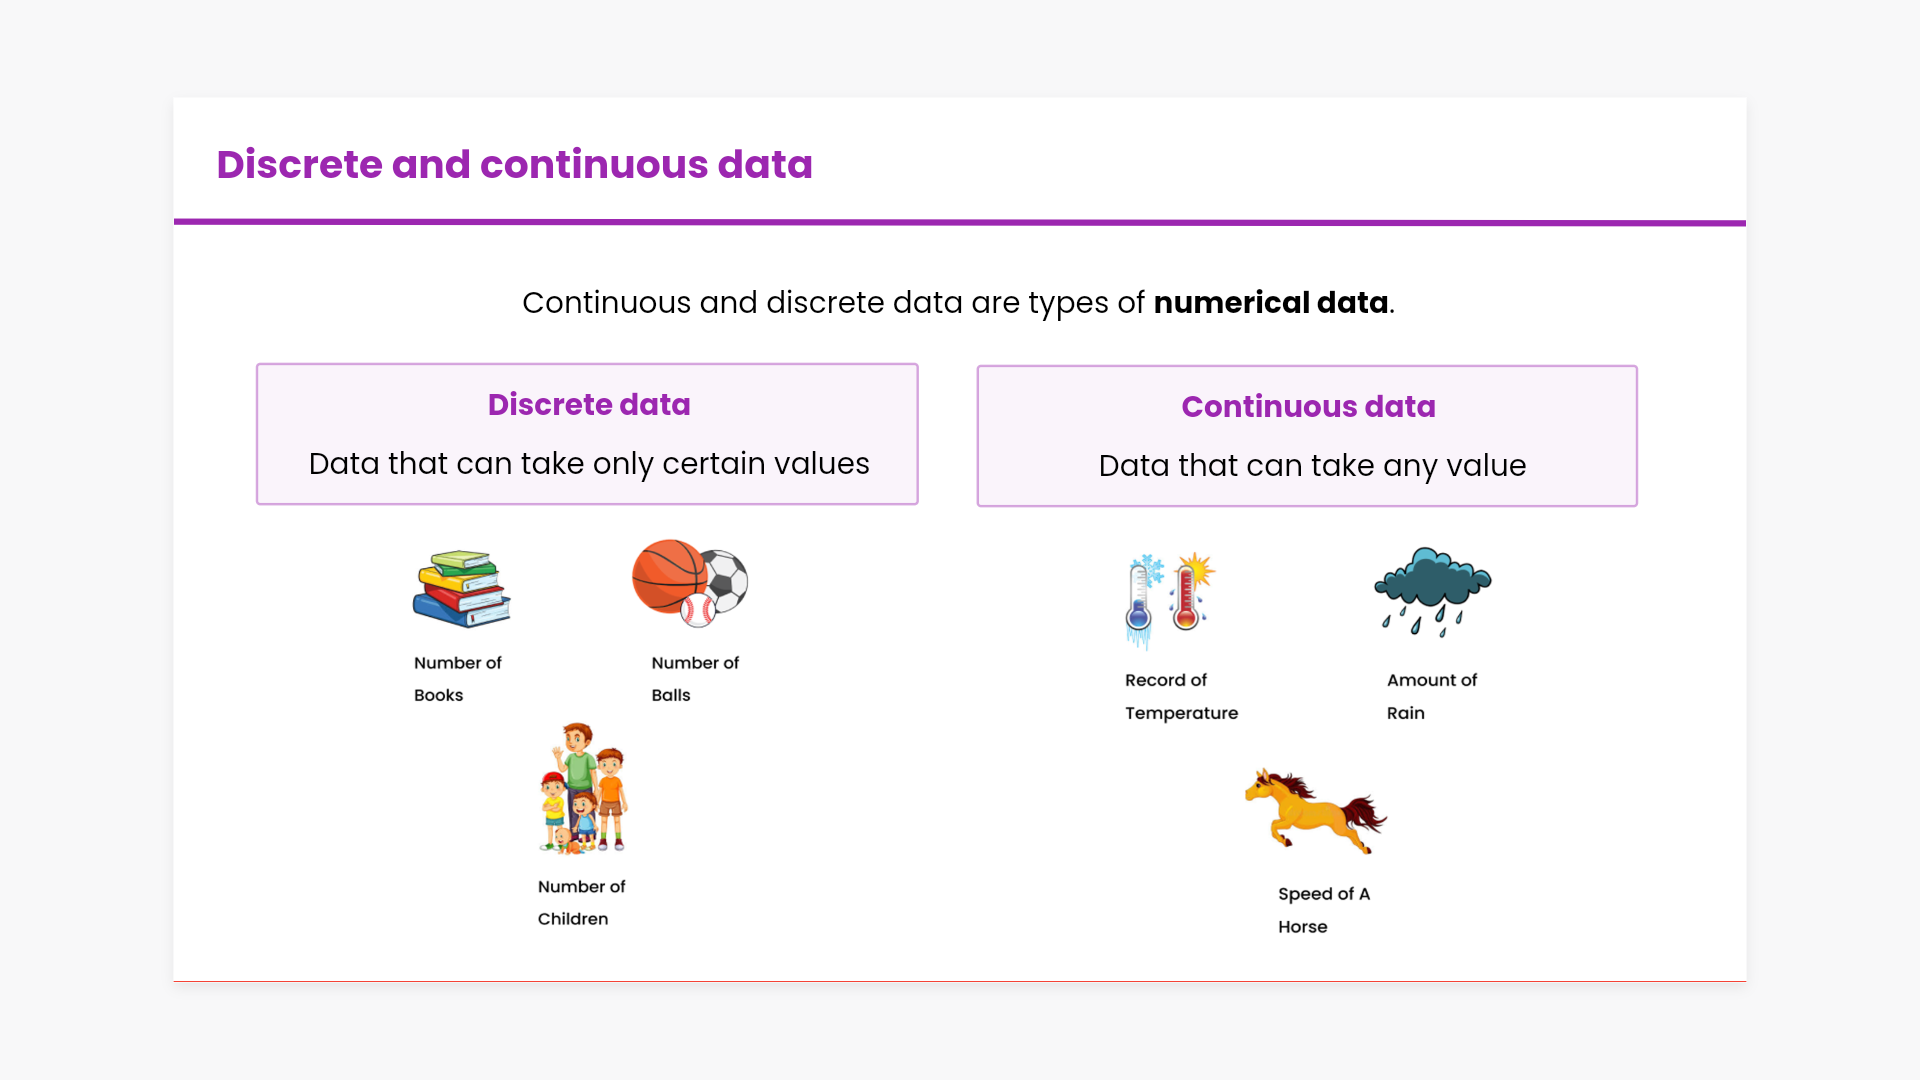
Task: Click the bold numerical data text
Action: pos(1270,302)
